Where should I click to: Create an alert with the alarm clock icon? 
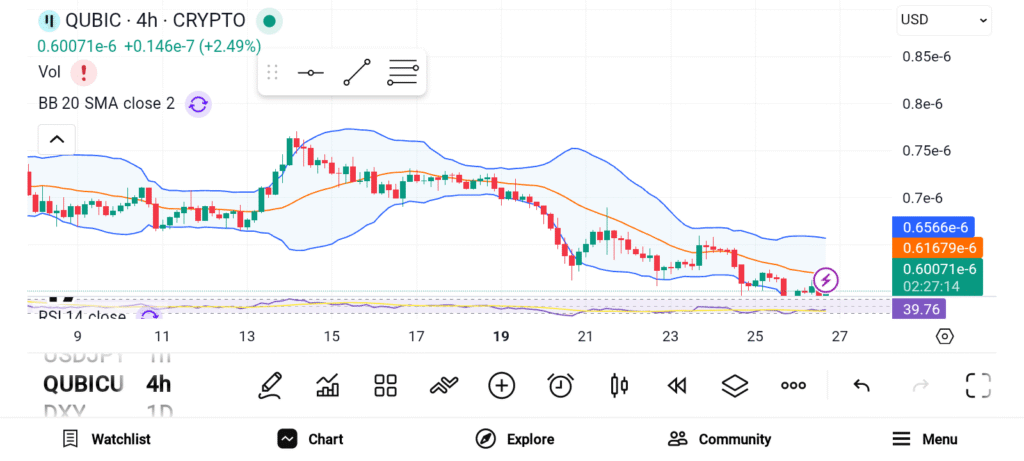pos(560,385)
